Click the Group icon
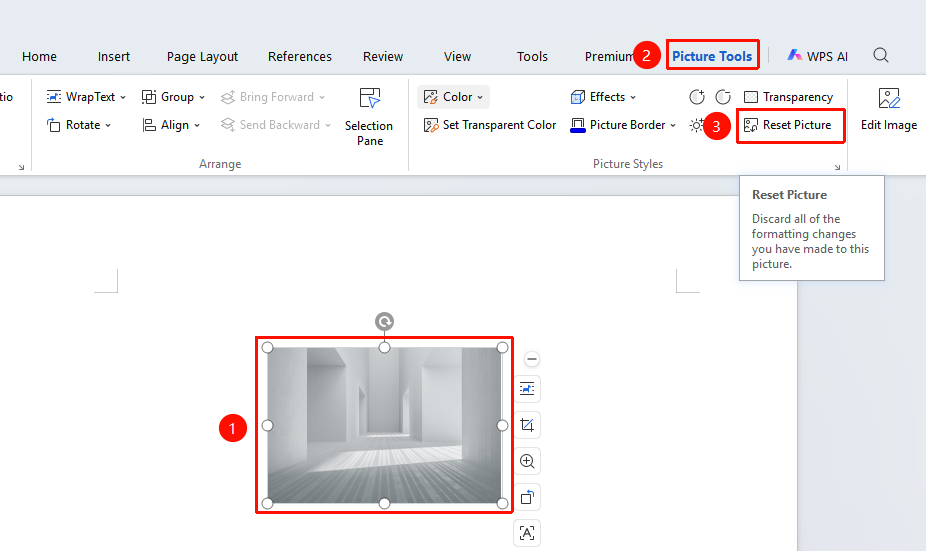The width and height of the screenshot is (926, 551). [x=149, y=97]
